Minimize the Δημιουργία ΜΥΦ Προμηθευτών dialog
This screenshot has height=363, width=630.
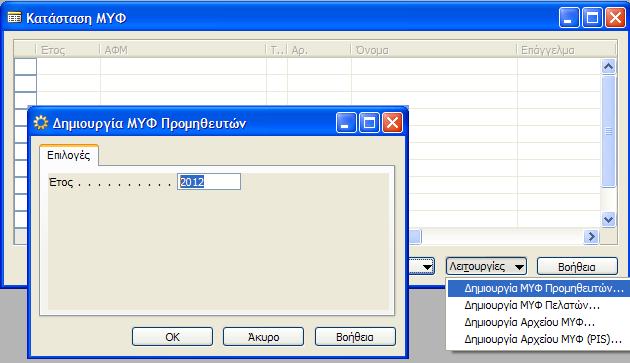point(346,122)
